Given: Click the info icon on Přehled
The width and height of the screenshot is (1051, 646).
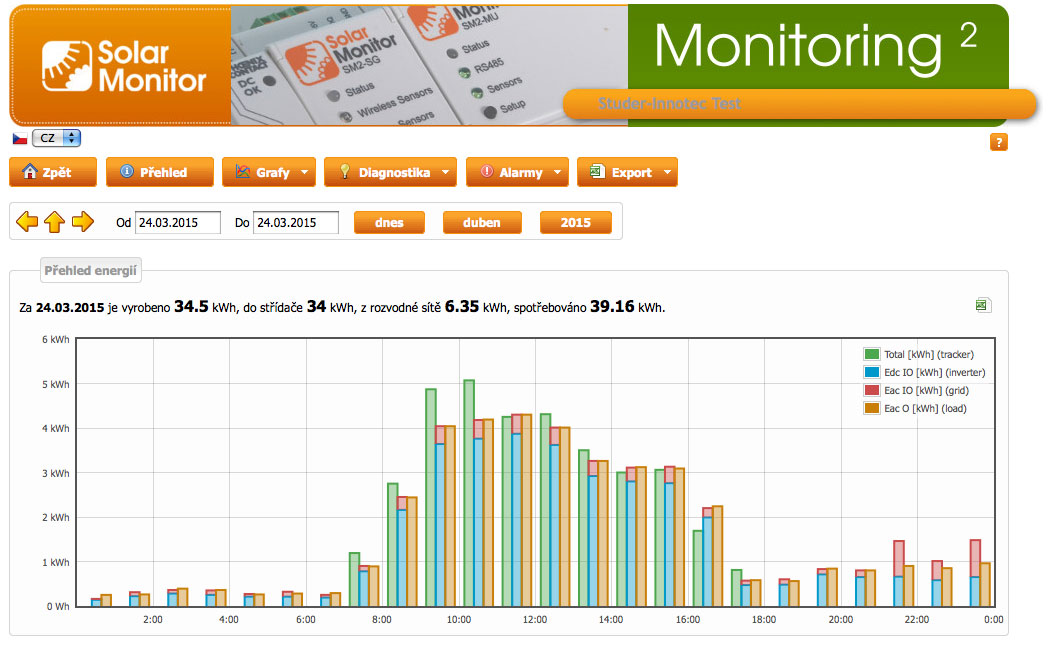Looking at the screenshot, I should tap(127, 172).
